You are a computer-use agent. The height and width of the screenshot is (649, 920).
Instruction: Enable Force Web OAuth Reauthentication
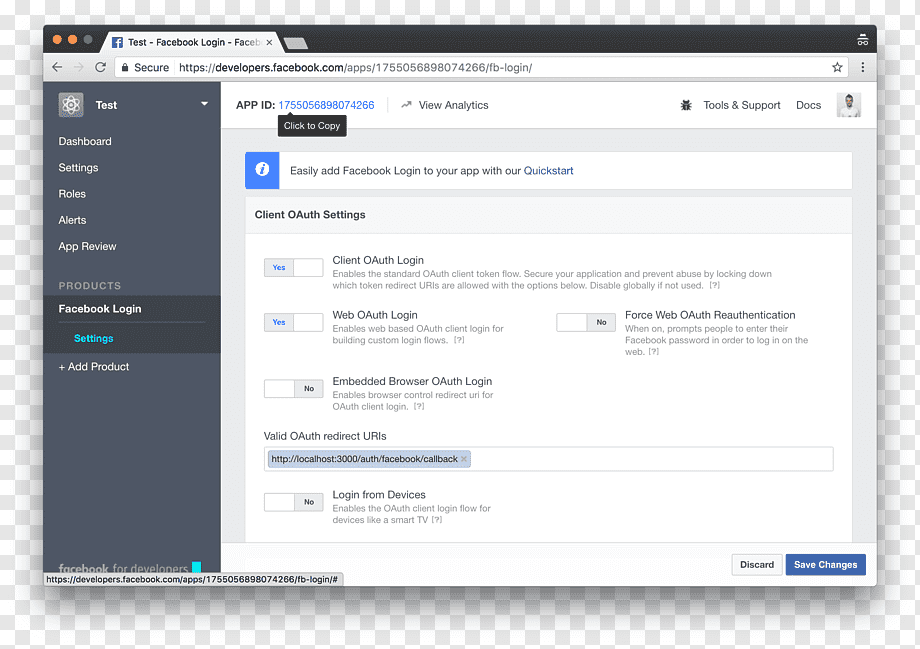coord(586,322)
